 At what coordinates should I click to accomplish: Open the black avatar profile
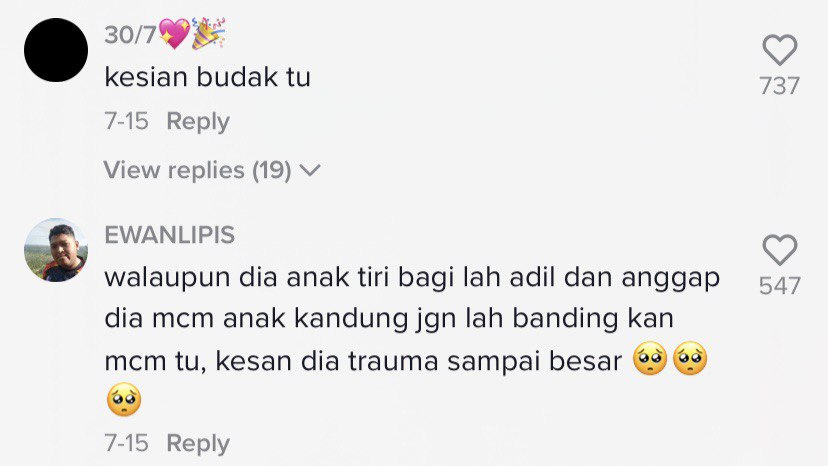[x=56, y=50]
